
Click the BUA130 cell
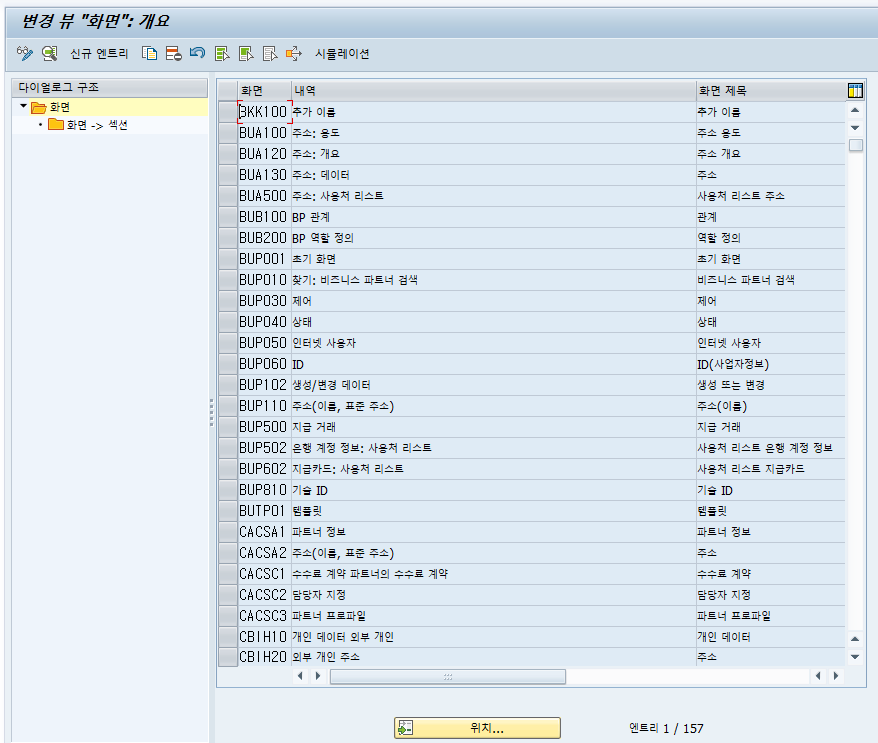(264, 175)
